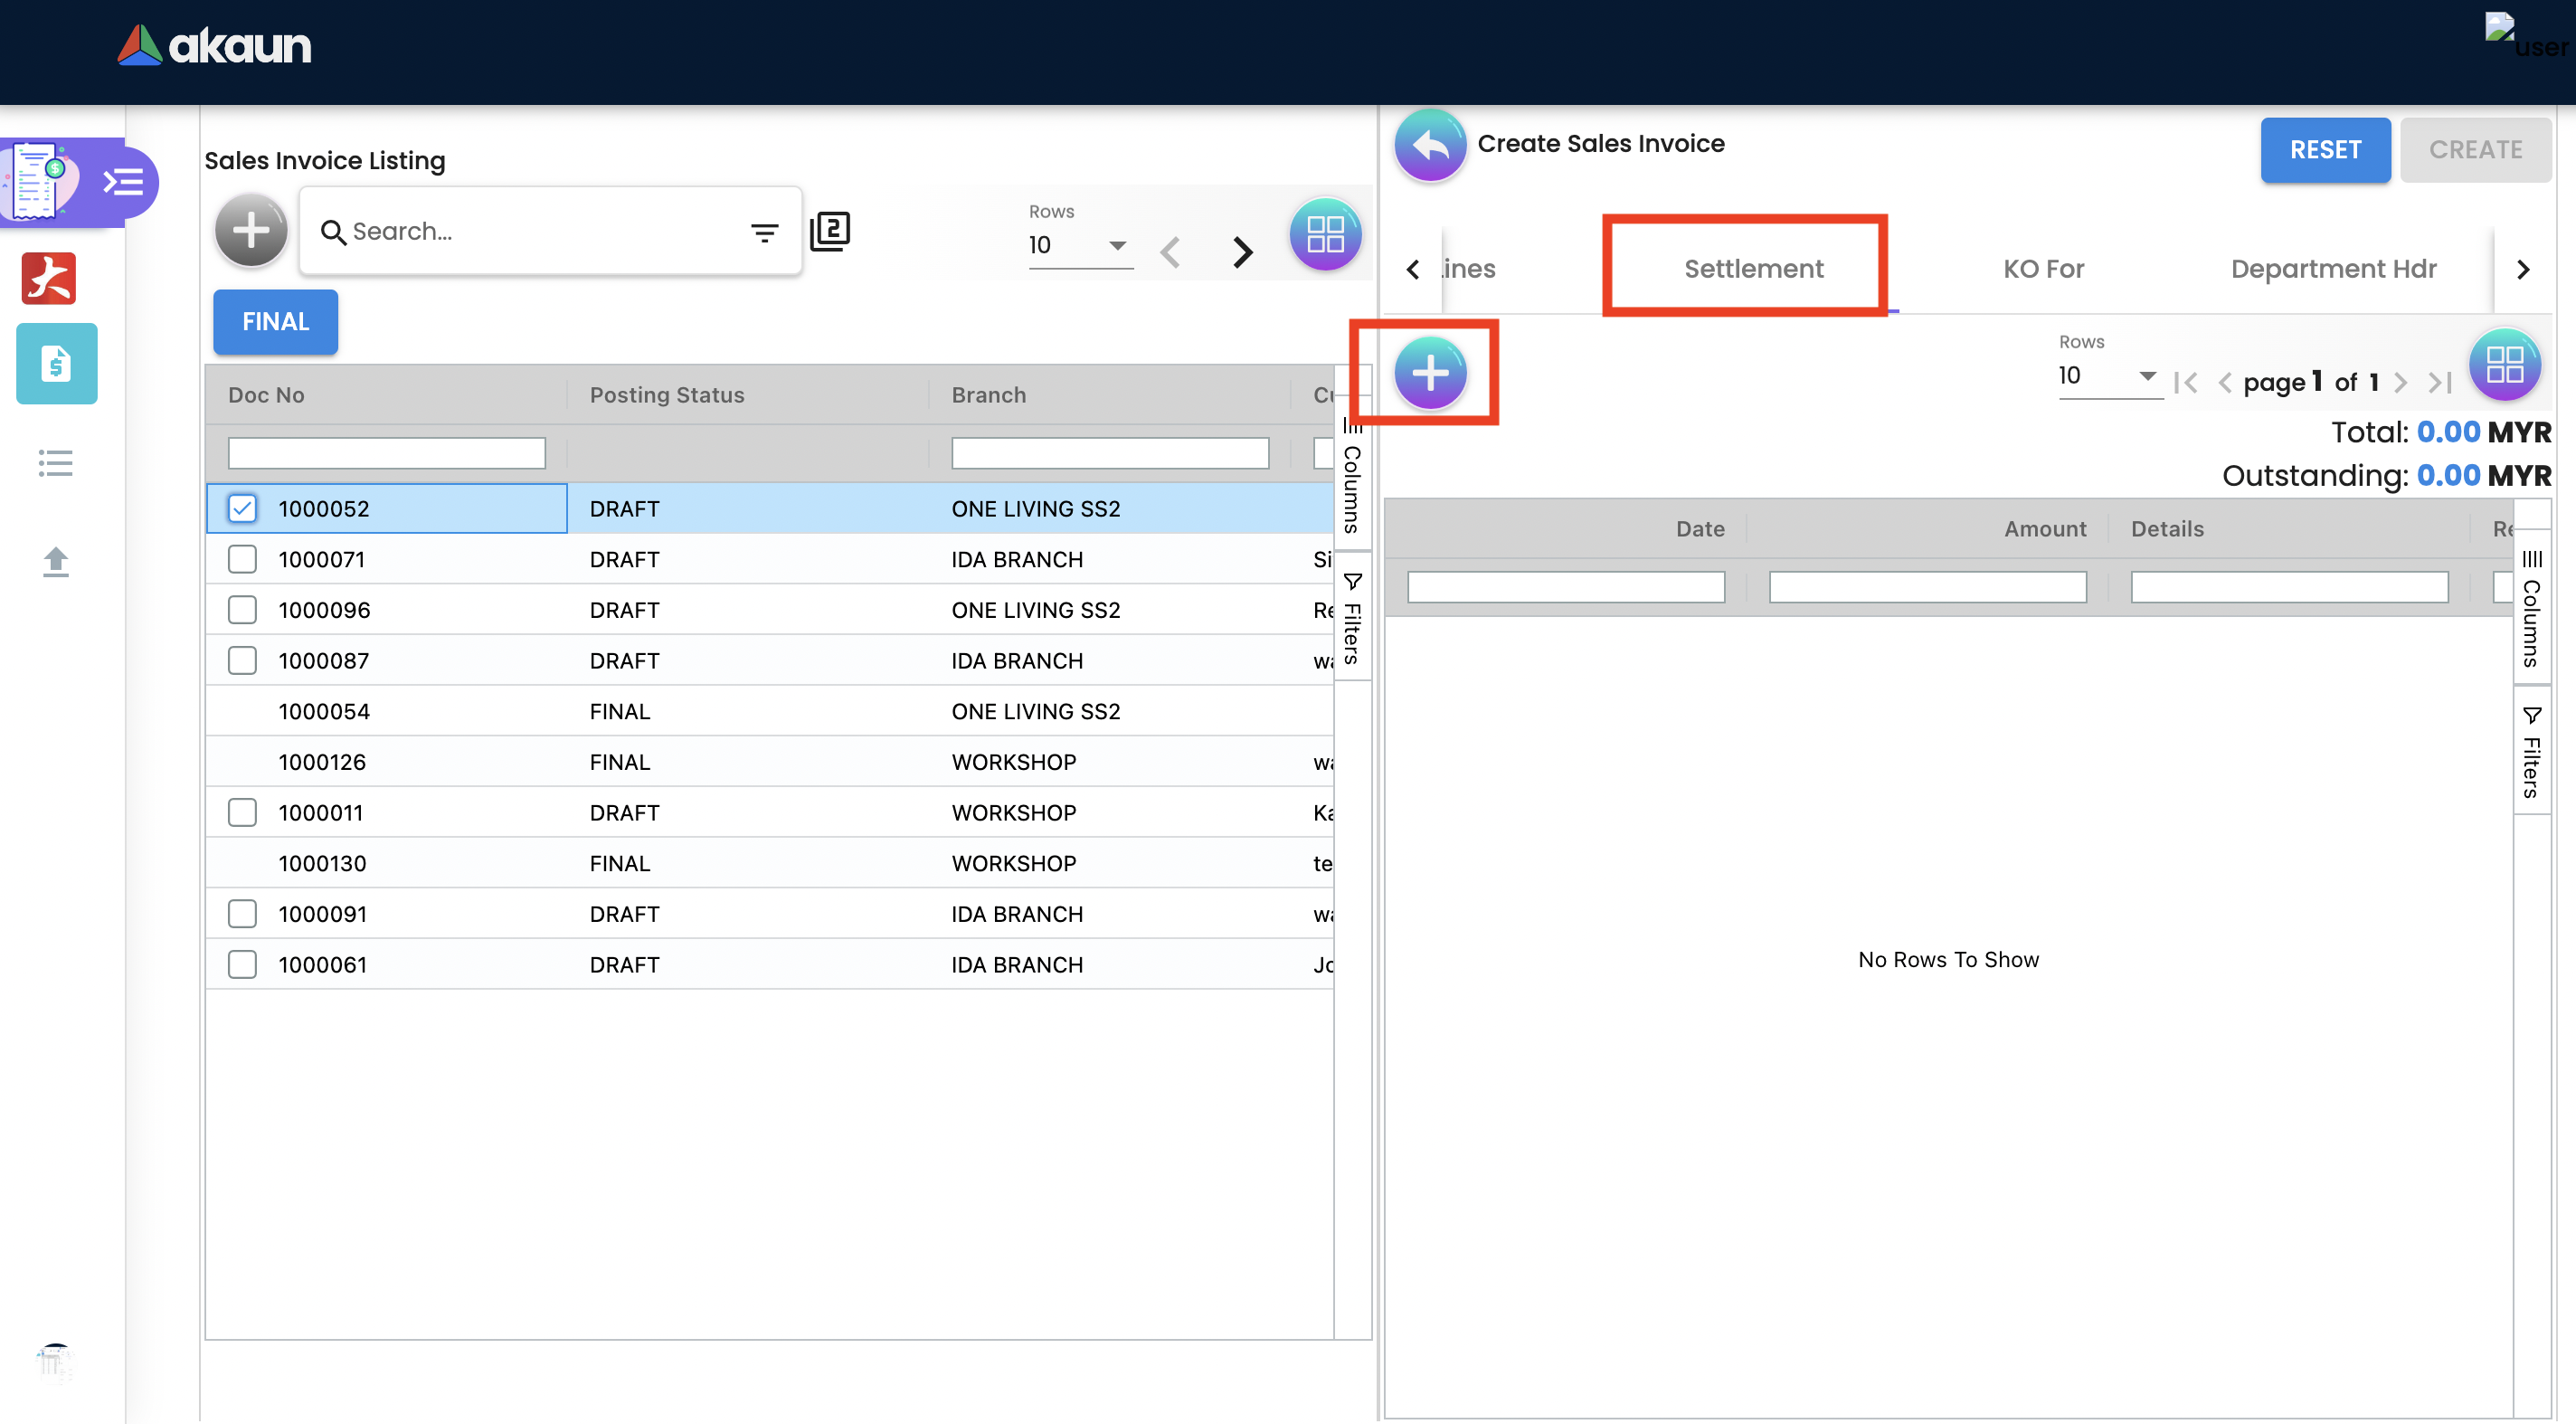Click the Doc No column filter field
Image resolution: width=2576 pixels, height=1424 pixels.
386,453
